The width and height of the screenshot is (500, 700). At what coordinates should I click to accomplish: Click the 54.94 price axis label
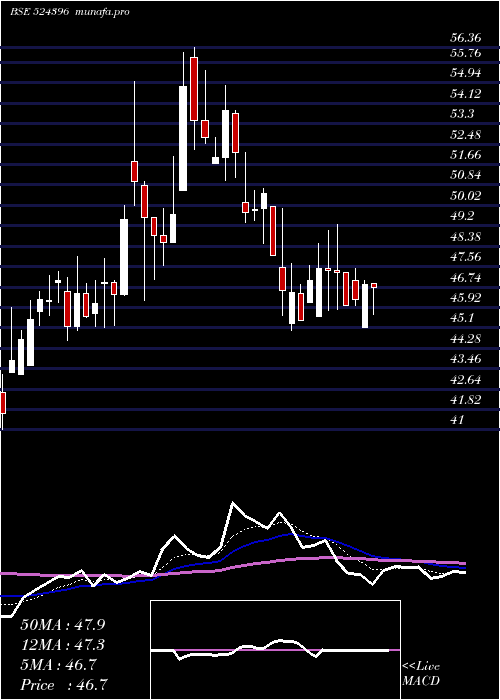[466, 73]
